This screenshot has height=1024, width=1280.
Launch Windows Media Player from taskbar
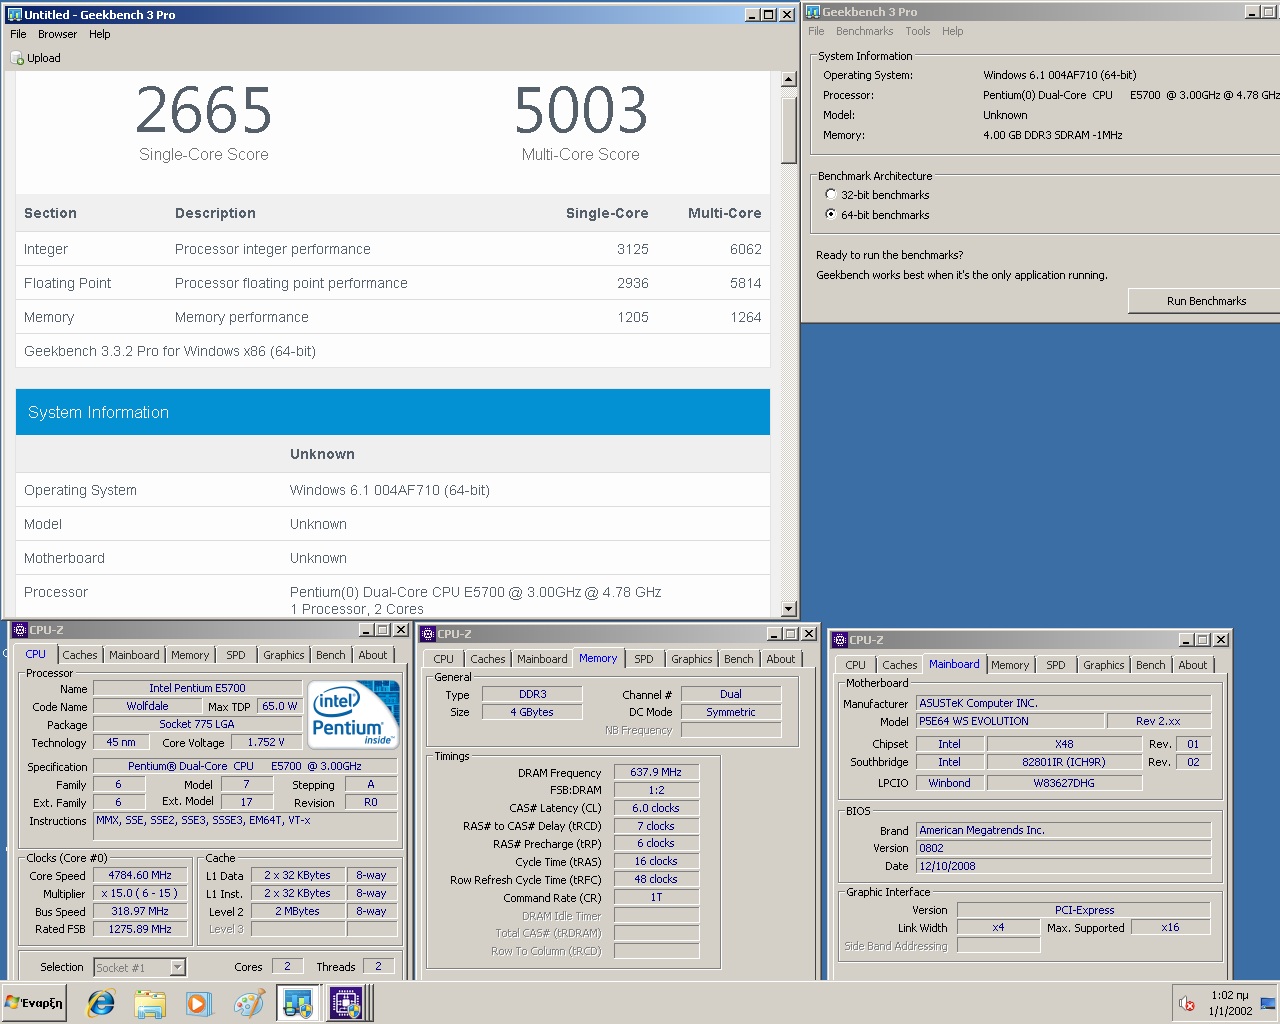tap(199, 1003)
